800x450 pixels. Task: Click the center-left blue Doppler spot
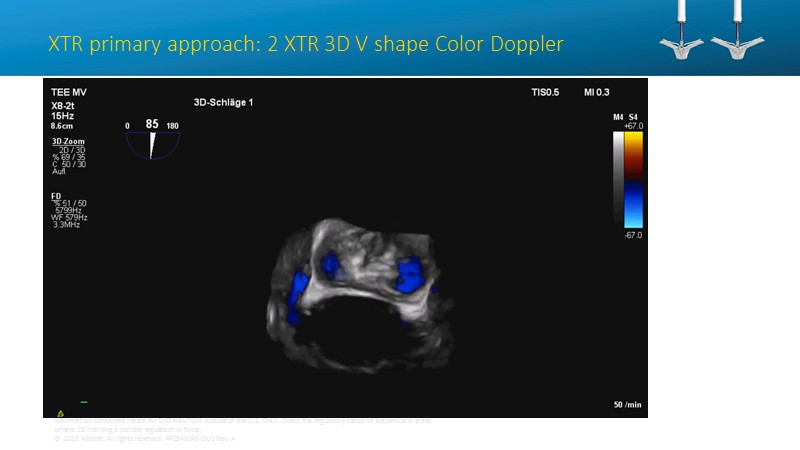click(x=331, y=266)
